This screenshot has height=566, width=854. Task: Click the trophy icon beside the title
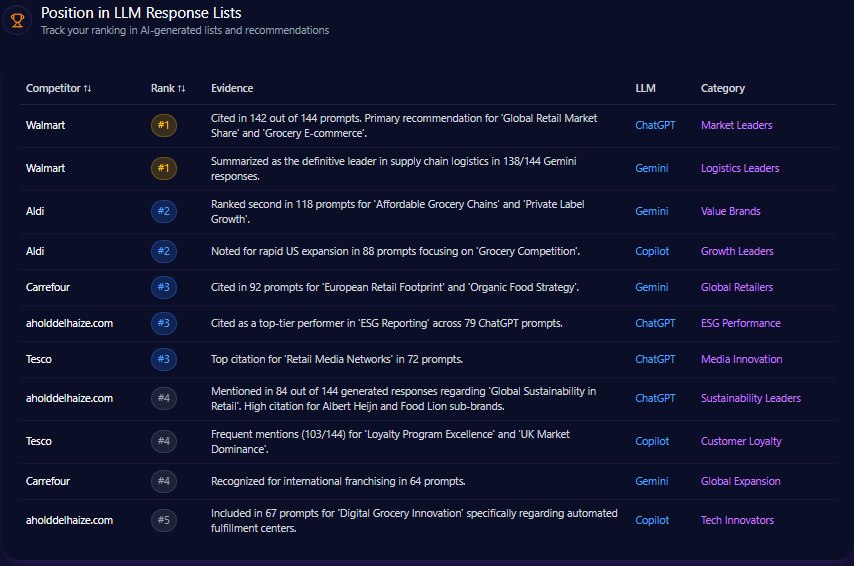[17, 20]
